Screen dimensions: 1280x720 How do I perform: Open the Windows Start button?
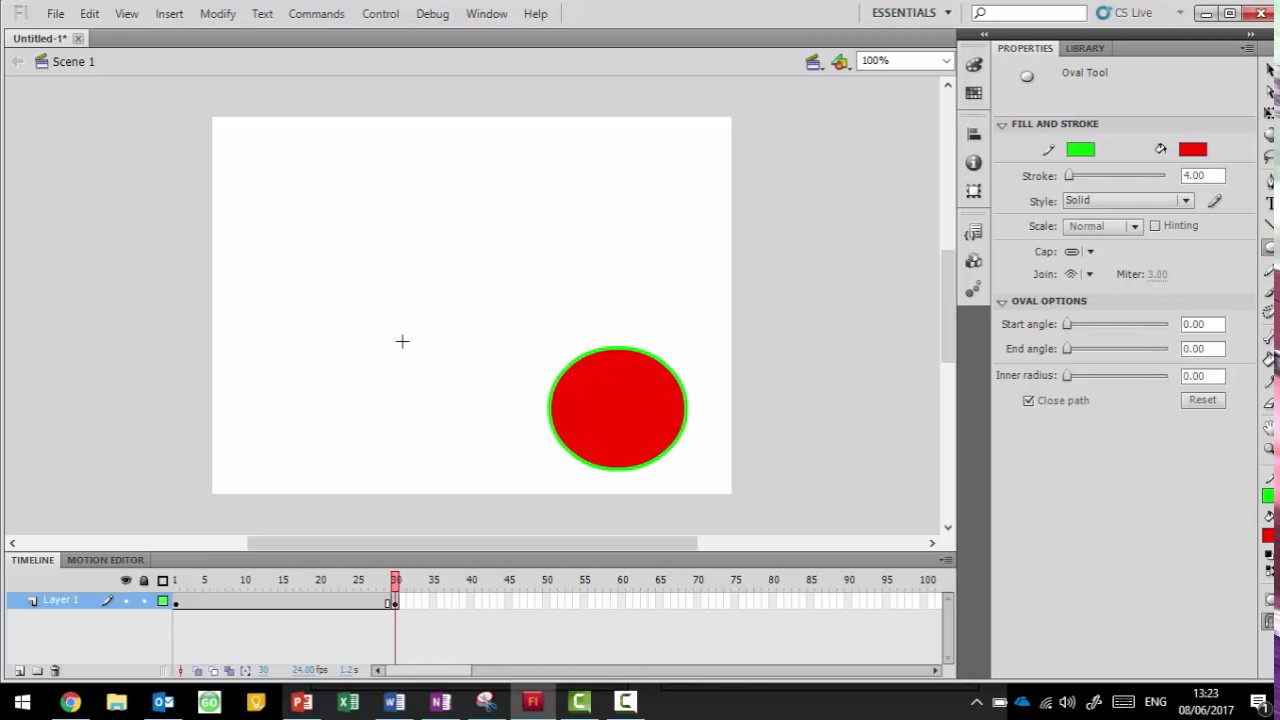tap(22, 702)
